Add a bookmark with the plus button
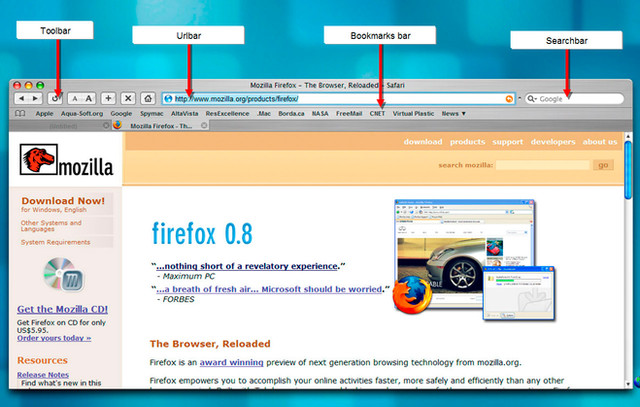 (108, 98)
